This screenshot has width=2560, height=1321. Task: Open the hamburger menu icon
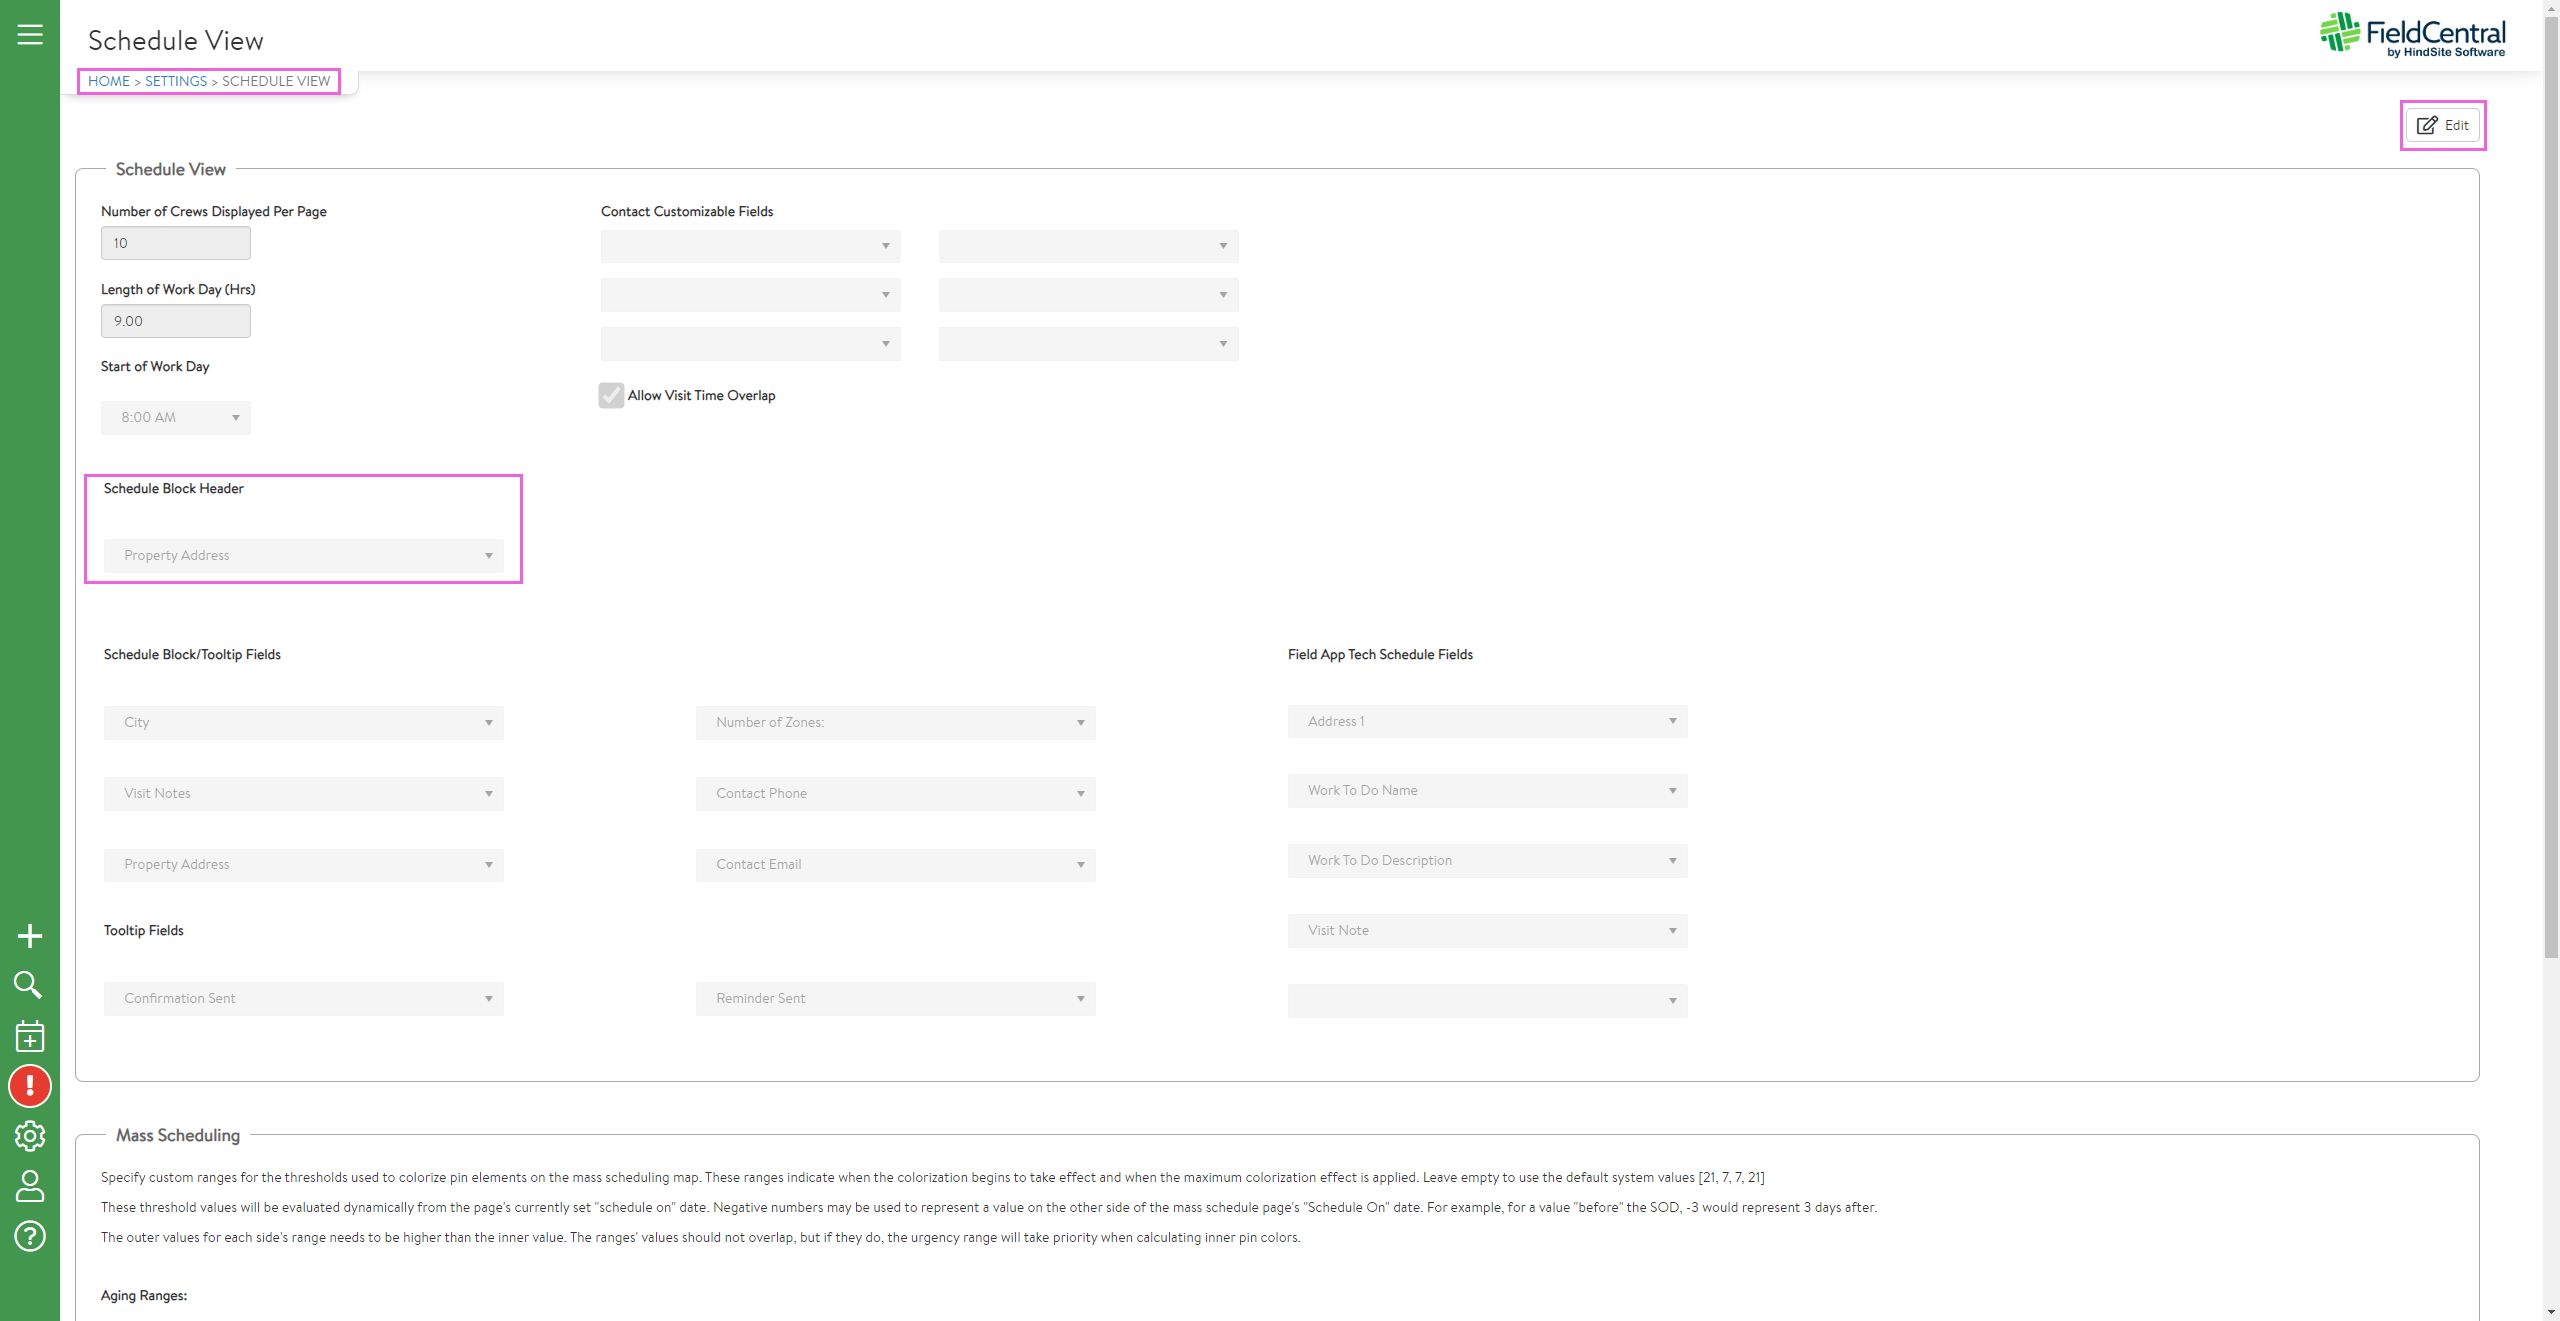tap(30, 35)
